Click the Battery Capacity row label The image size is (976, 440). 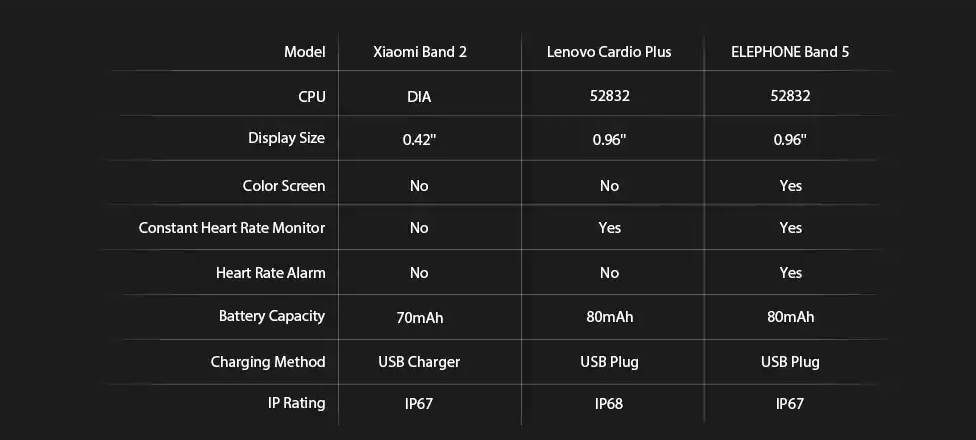272,316
